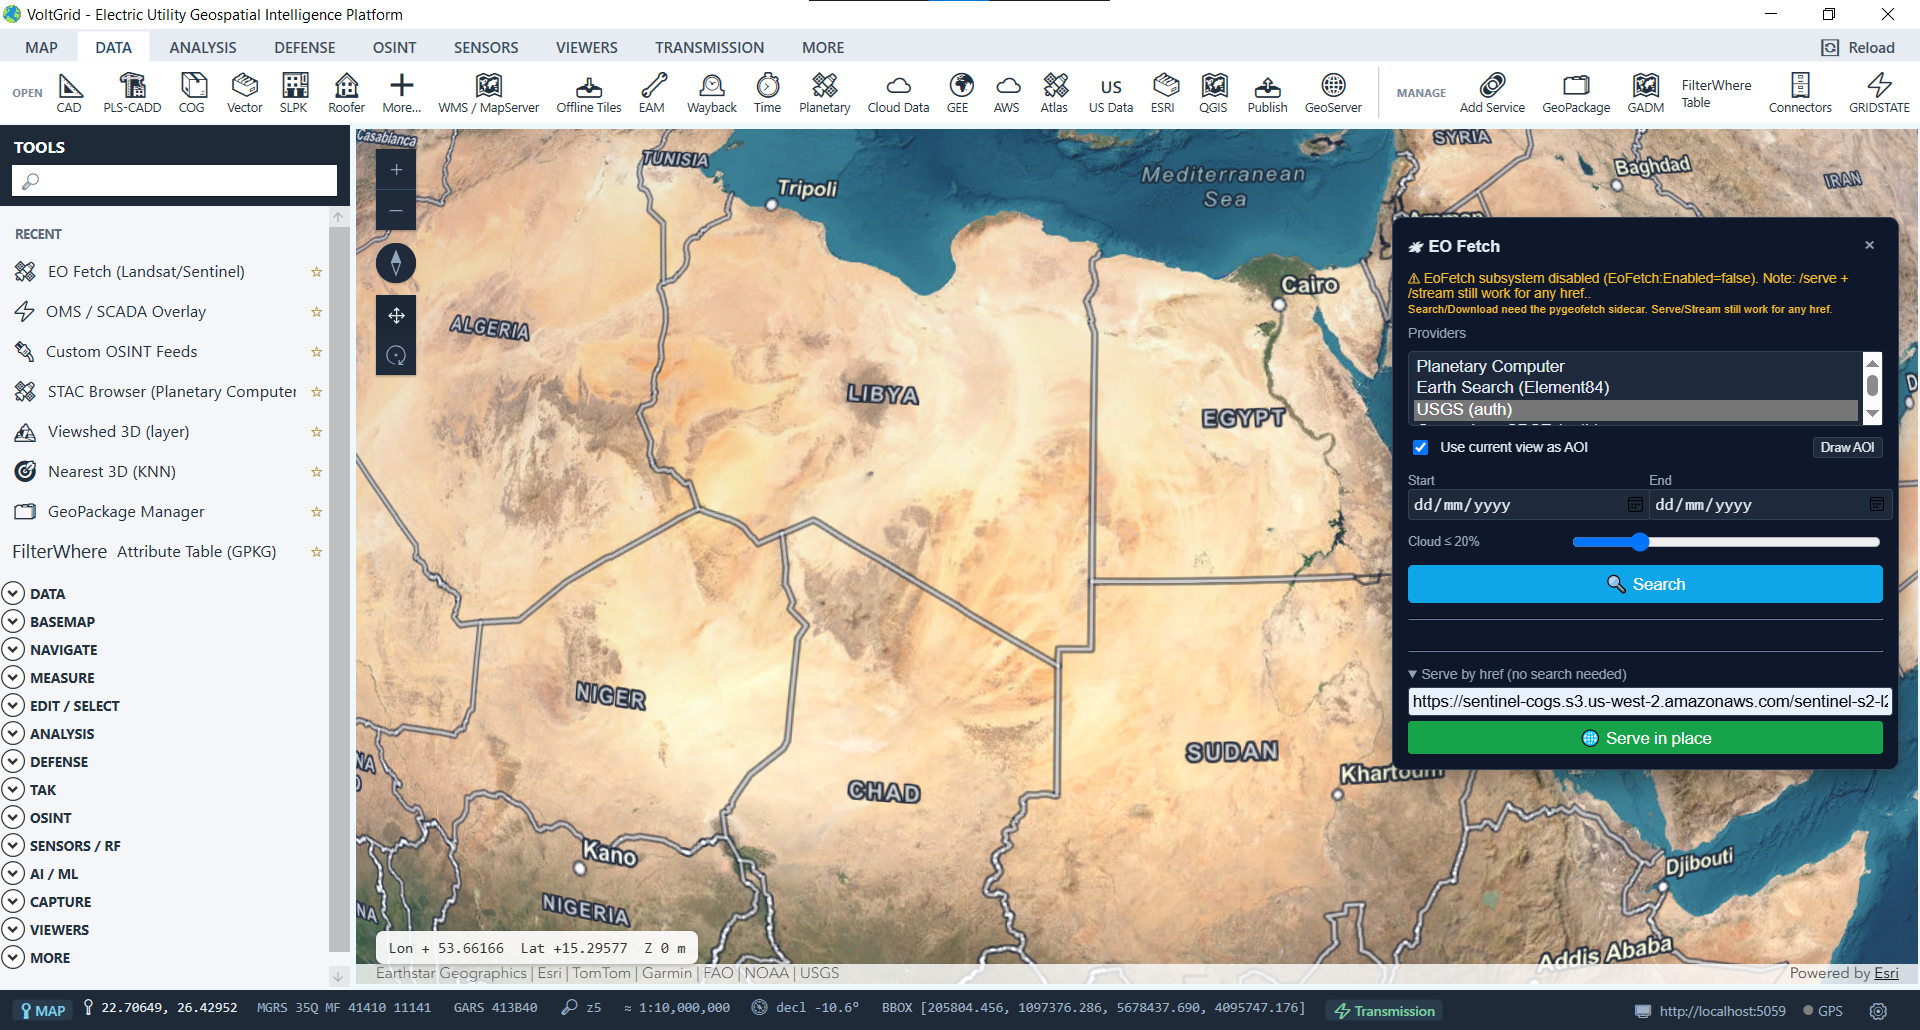Open the ESRI tool

1163,93
